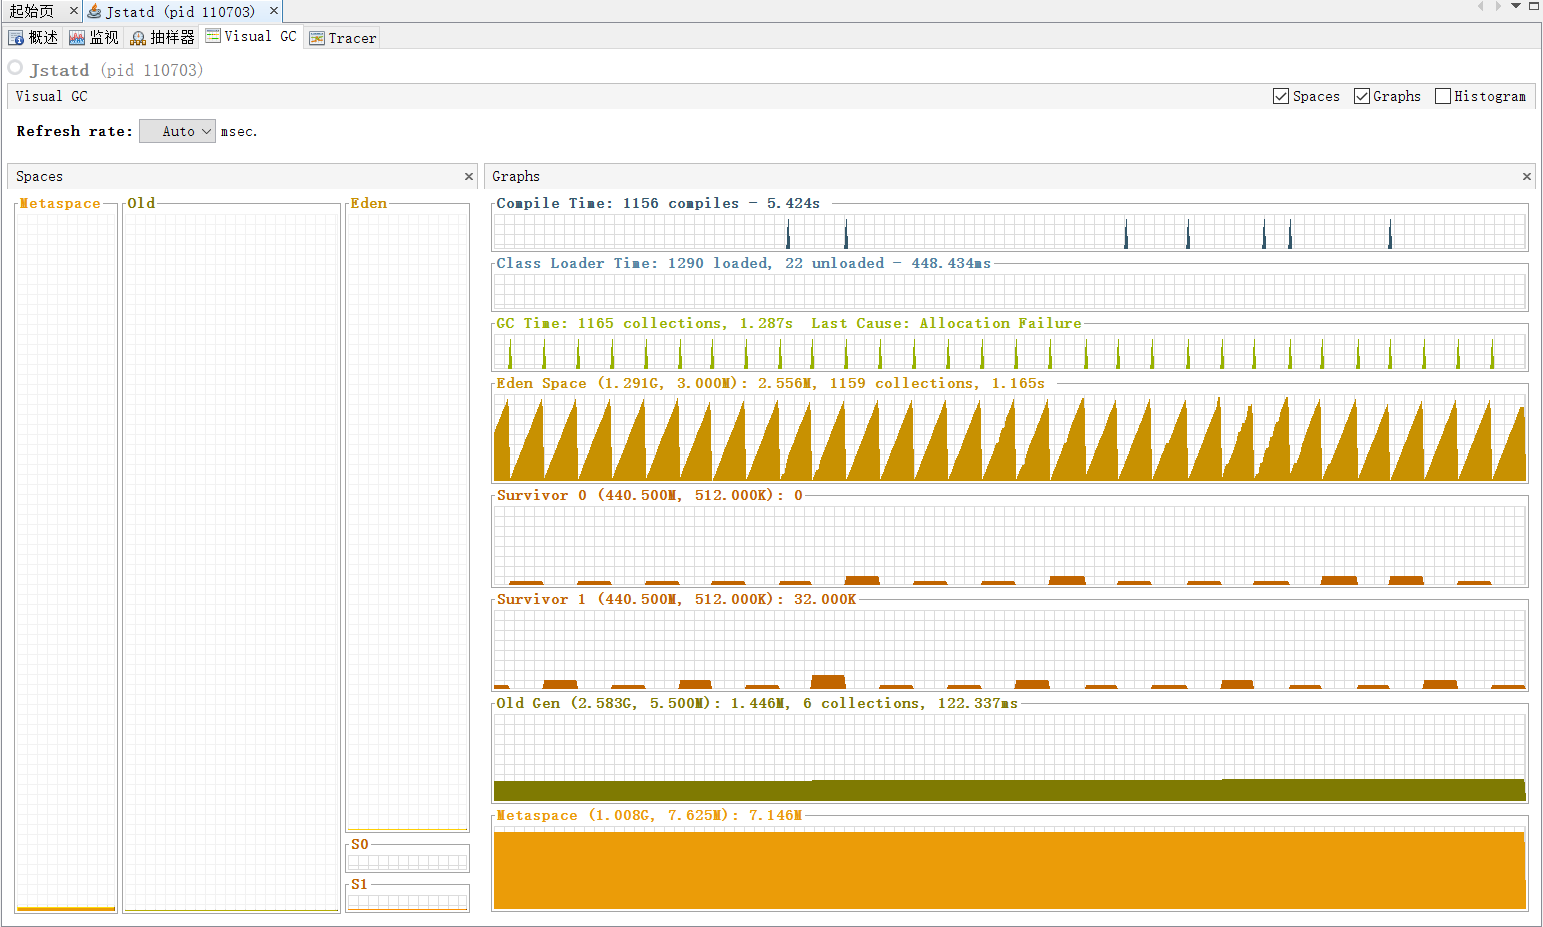Open the document list dropdown arrow
Screen dimensions: 1543x927
point(1516,6)
